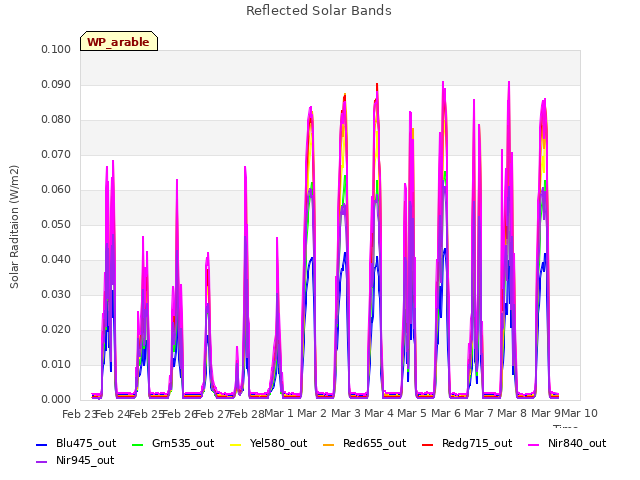This screenshot has width=640, height=480.
Task: Click the 0.030 y-axis tick label
Action: (56, 294)
